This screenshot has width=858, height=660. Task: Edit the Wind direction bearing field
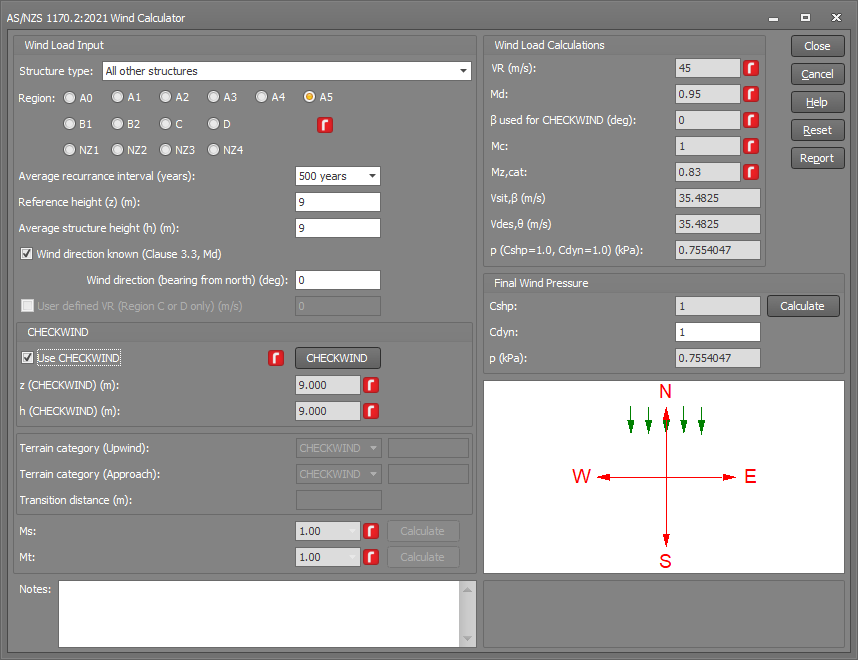click(338, 280)
